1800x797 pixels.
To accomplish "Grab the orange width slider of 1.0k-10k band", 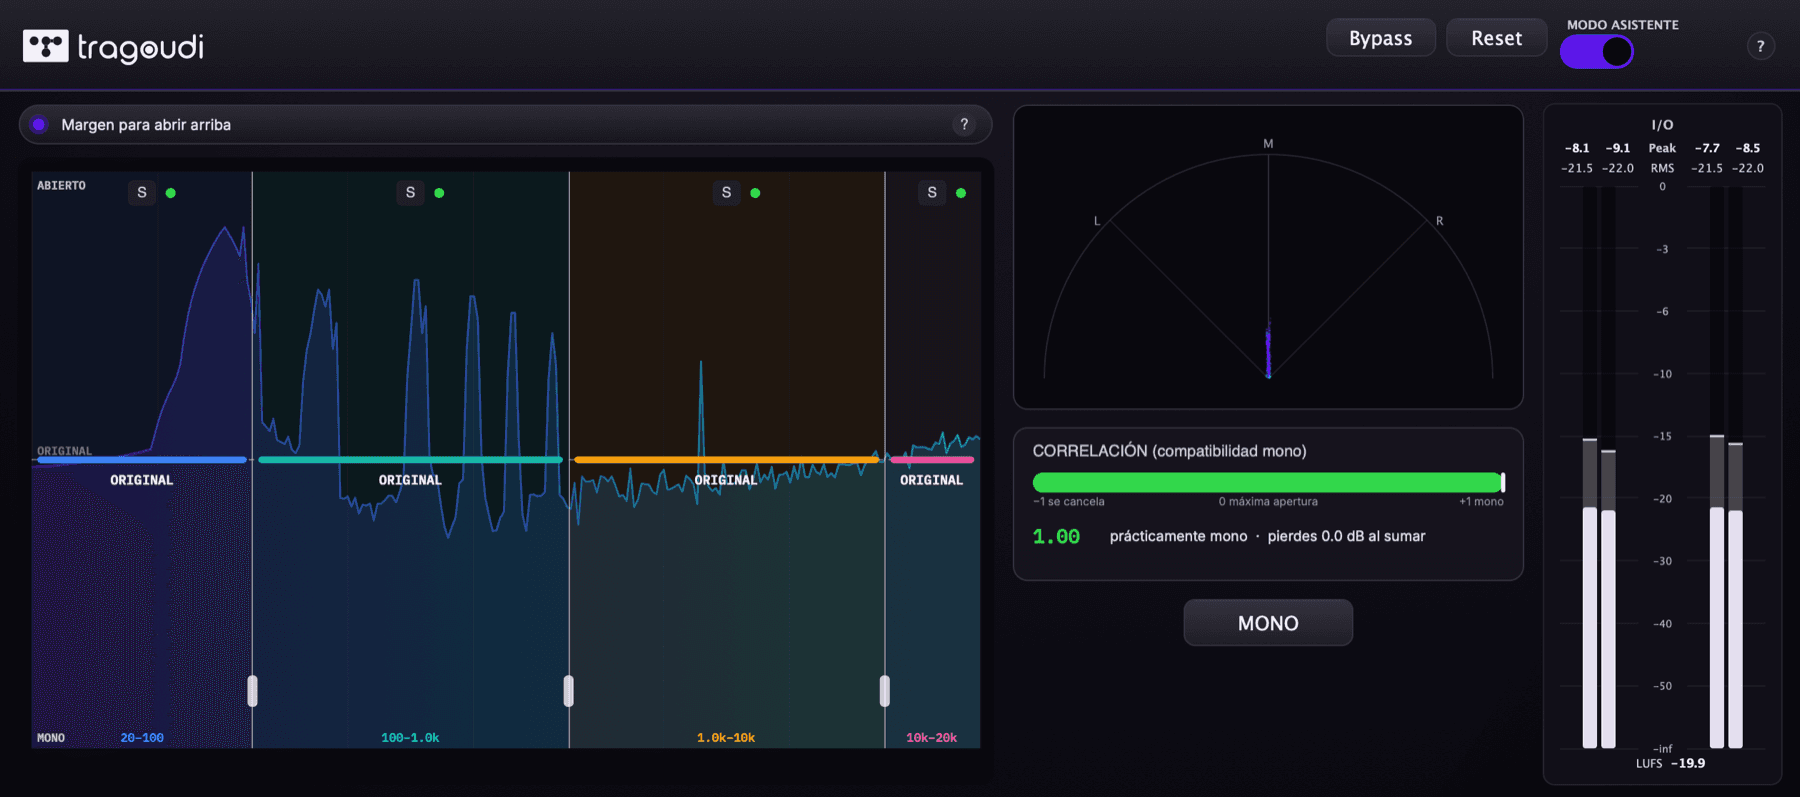I will coord(726,460).
